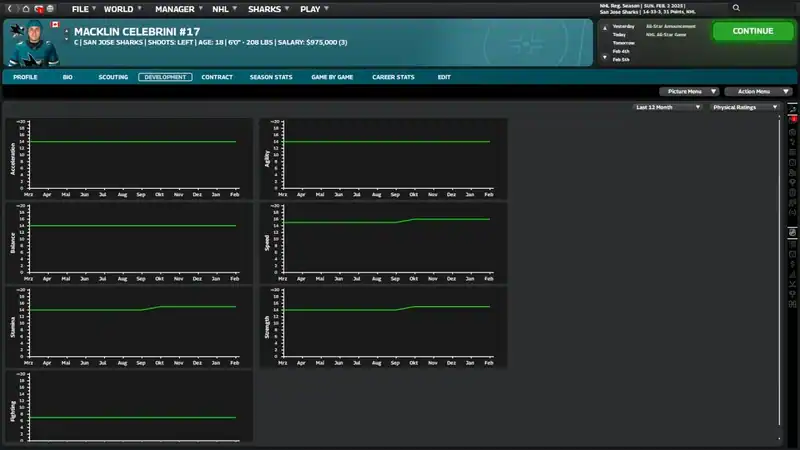
Task: Click the green CONTINUE button
Action: (753, 31)
